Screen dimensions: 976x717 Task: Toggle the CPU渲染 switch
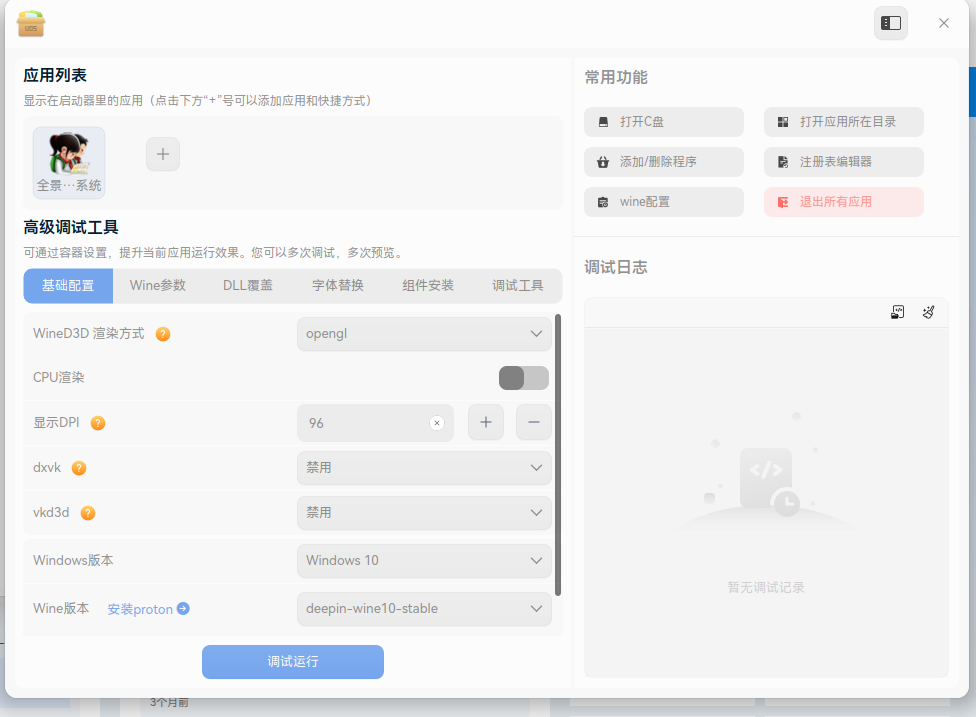[523, 378]
